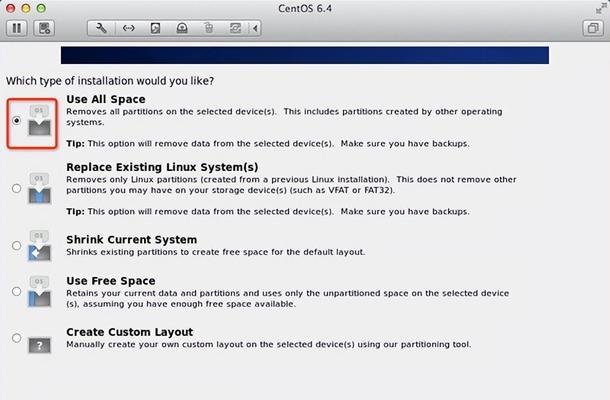Close the CentOS 6.4 window
The image size is (610, 400).
coord(11,8)
